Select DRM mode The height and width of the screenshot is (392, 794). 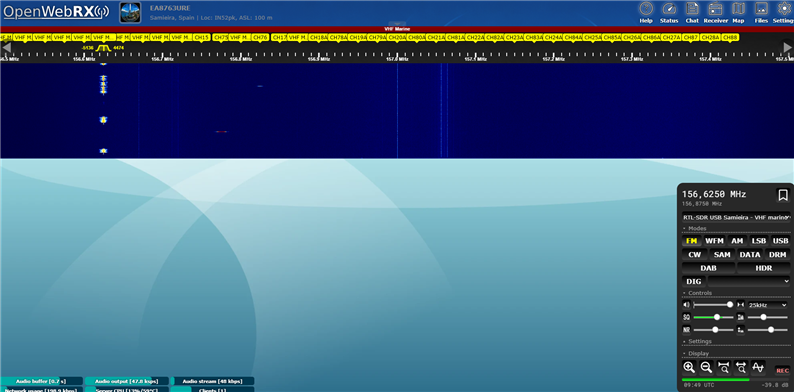click(777, 254)
